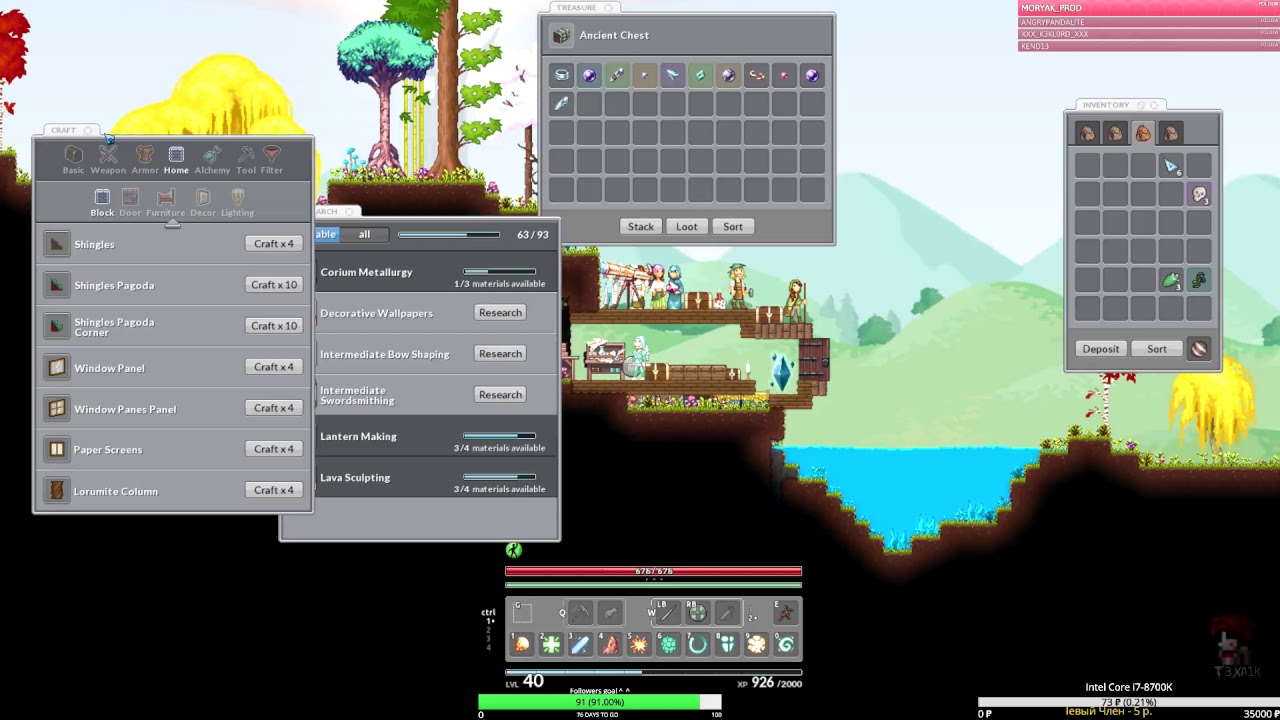The height and width of the screenshot is (720, 1280).
Task: Sort the inventory items
Action: tap(1157, 349)
